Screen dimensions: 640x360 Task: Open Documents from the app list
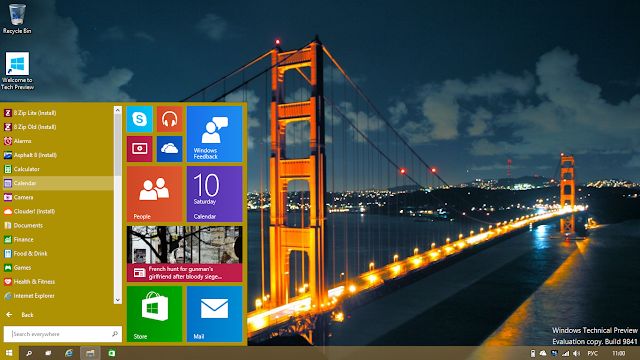(57, 226)
